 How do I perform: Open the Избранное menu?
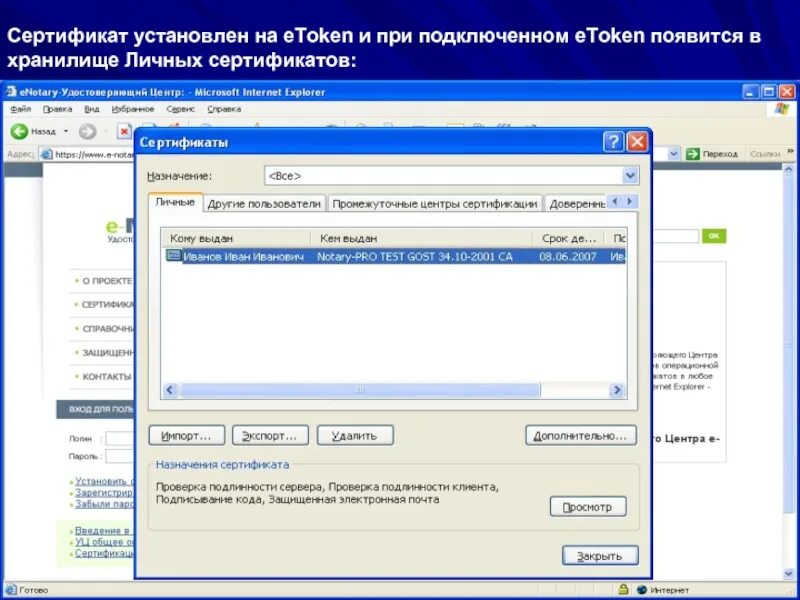133,109
